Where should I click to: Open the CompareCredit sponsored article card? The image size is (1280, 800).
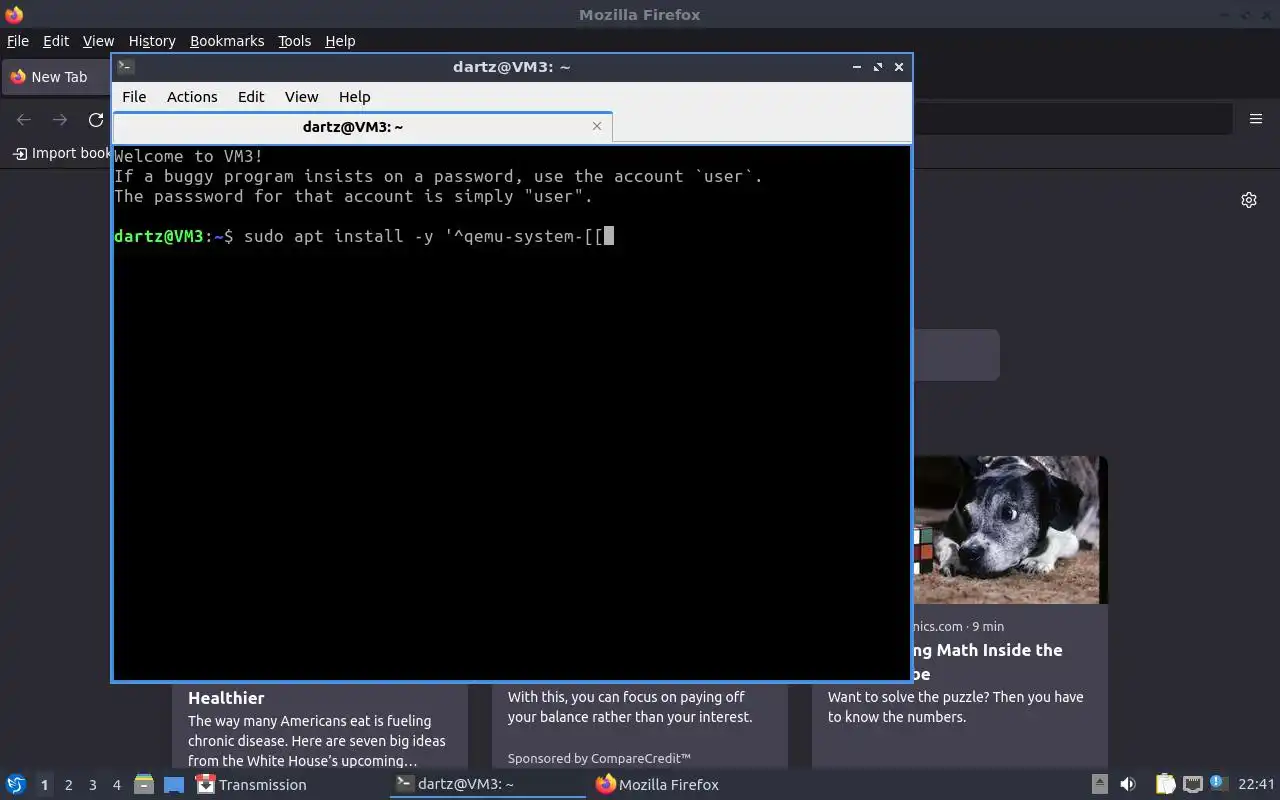640,726
